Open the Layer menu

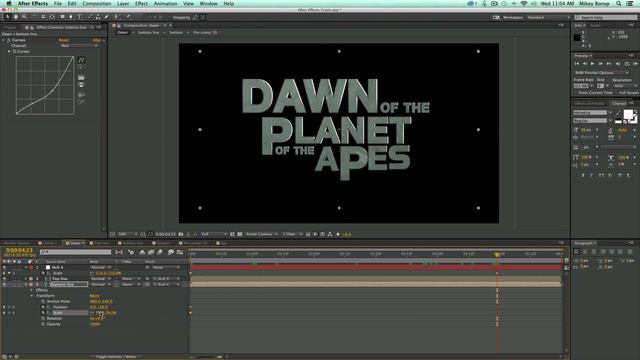coord(123,4)
